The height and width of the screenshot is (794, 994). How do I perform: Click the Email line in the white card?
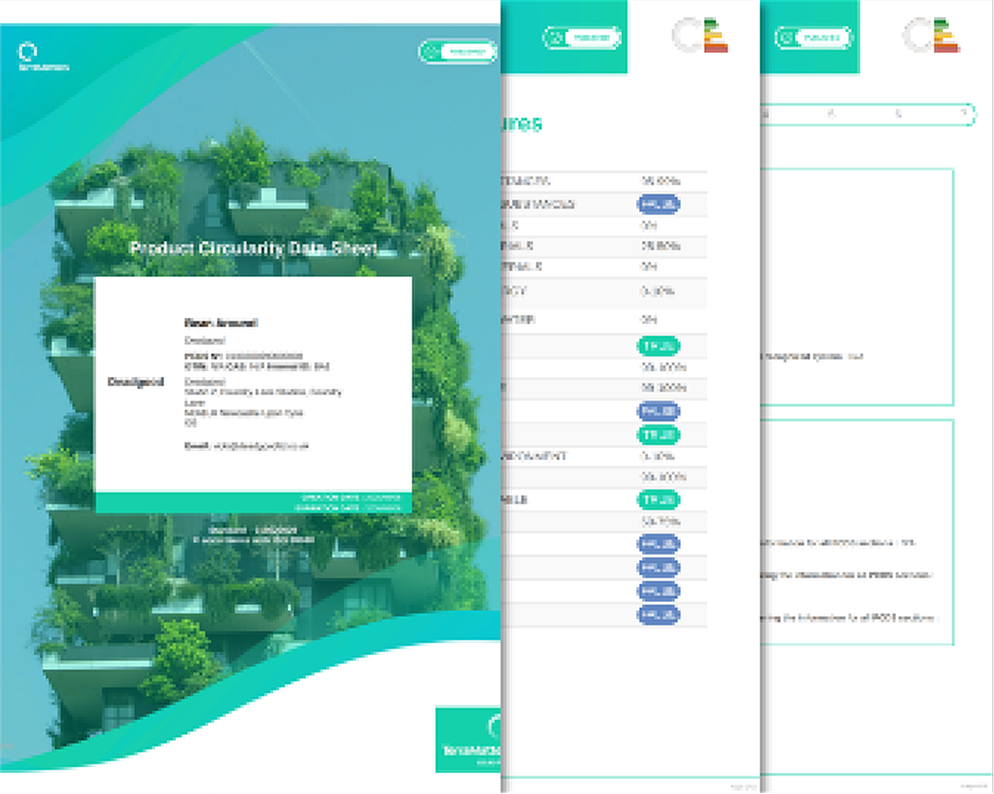246,445
